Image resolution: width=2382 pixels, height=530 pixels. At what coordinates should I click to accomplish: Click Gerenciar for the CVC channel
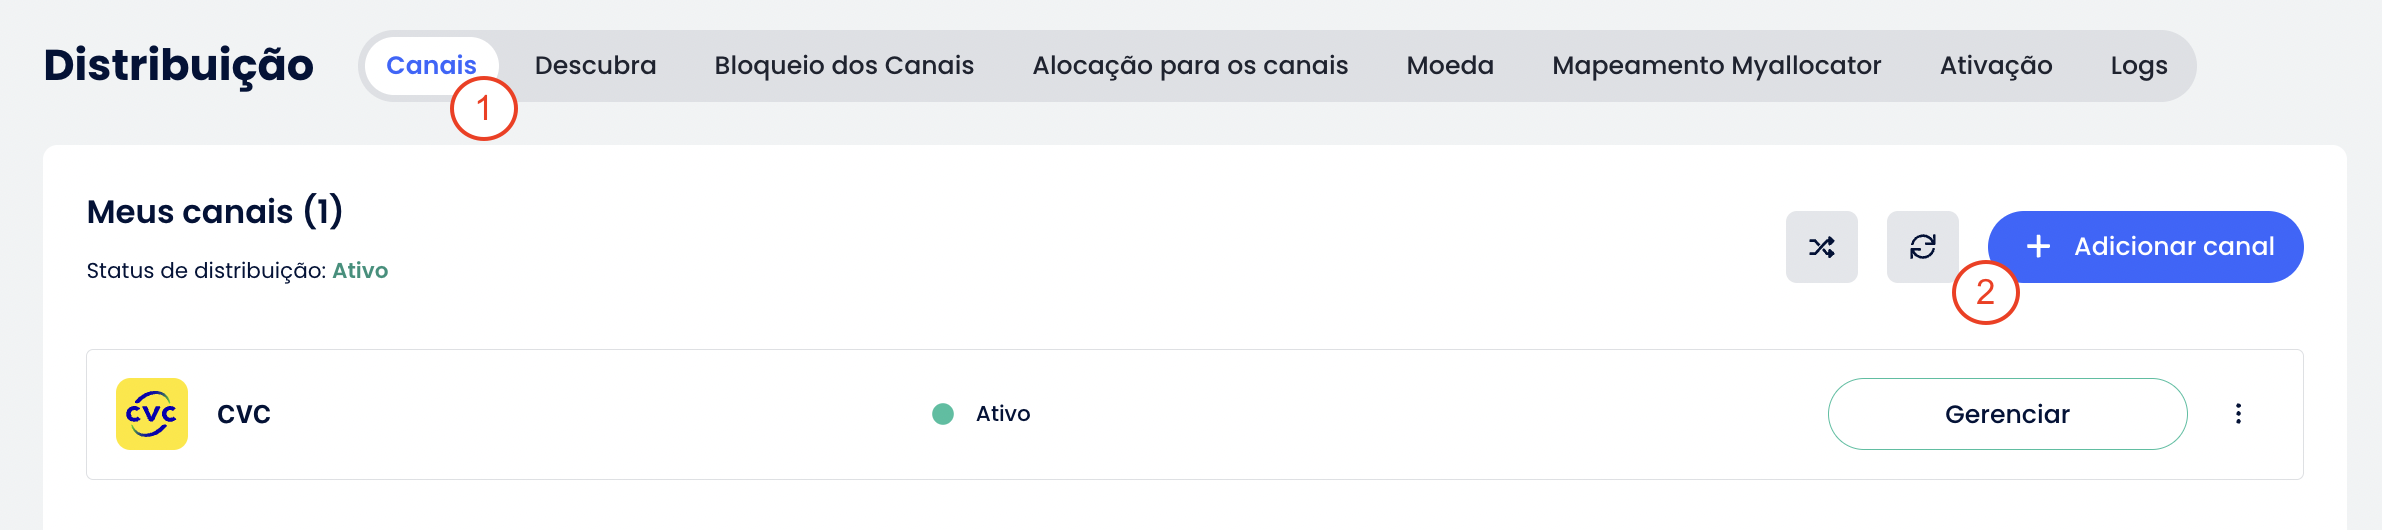(2007, 414)
